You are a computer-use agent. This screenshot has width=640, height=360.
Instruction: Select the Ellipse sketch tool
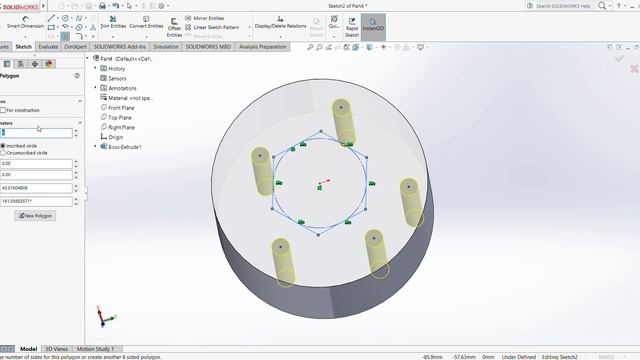[79, 27]
